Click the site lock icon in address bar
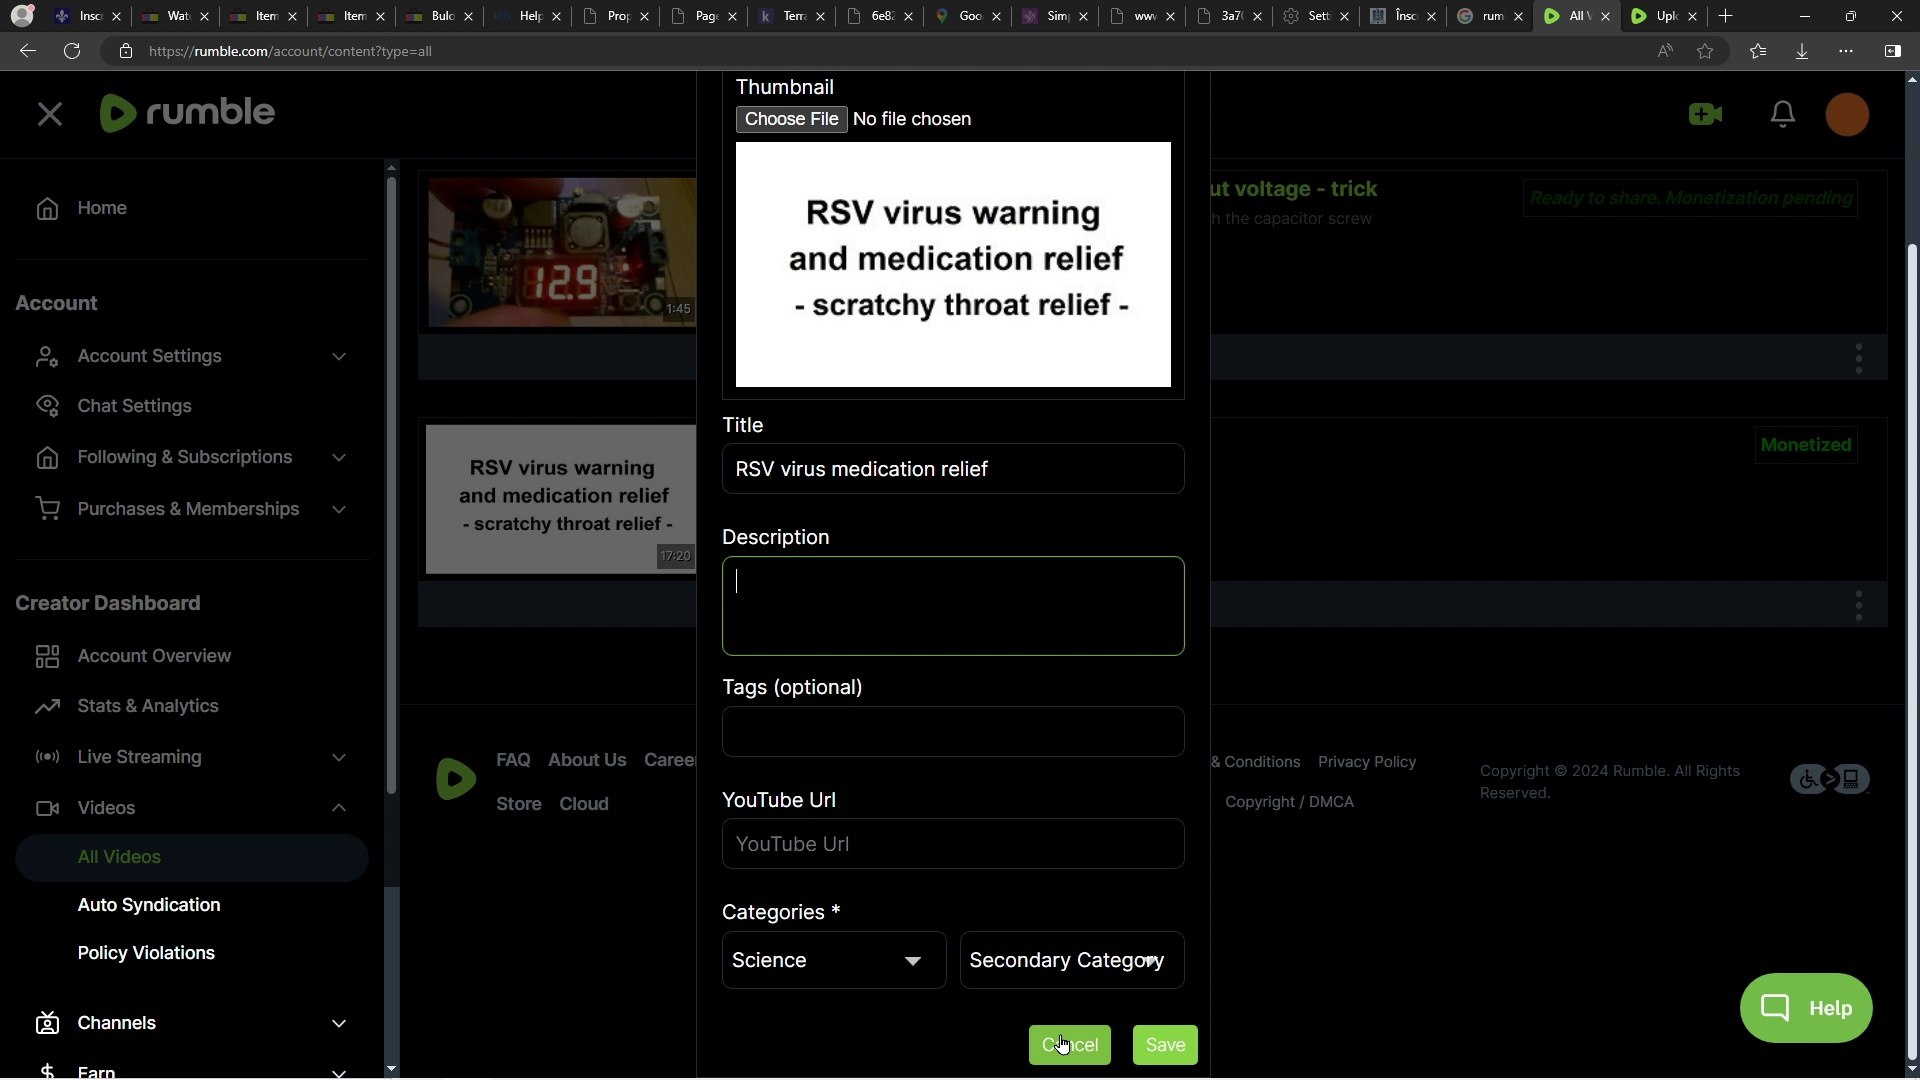1920x1080 pixels. click(126, 51)
